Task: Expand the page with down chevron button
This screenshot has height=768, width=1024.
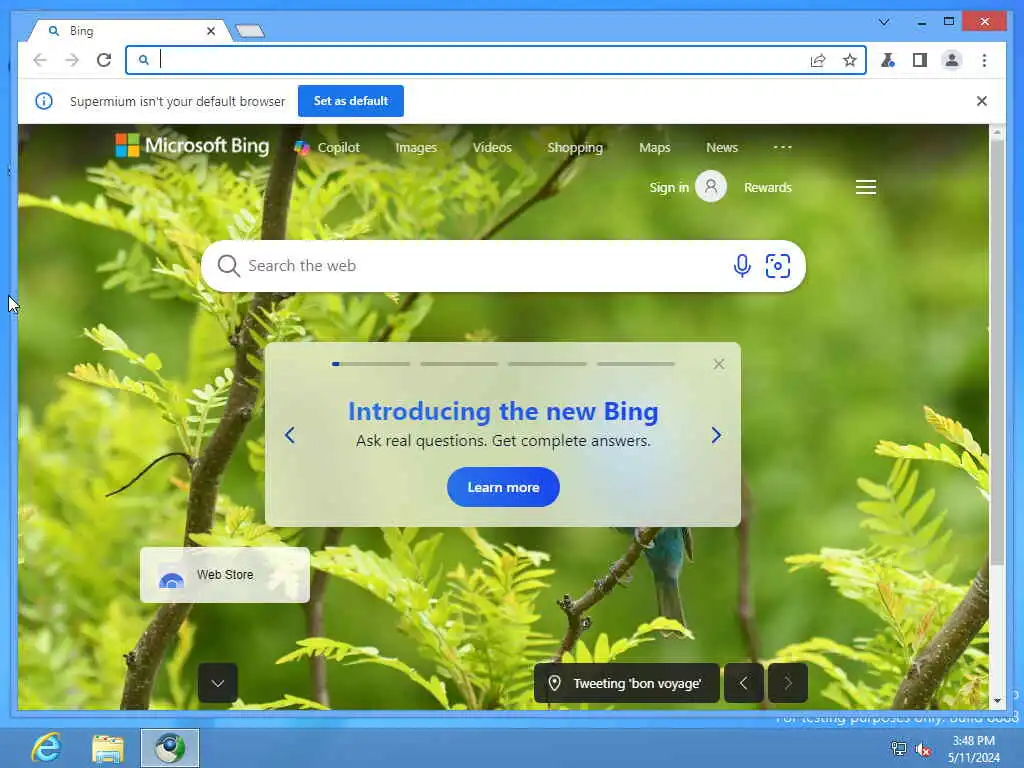Action: click(218, 683)
